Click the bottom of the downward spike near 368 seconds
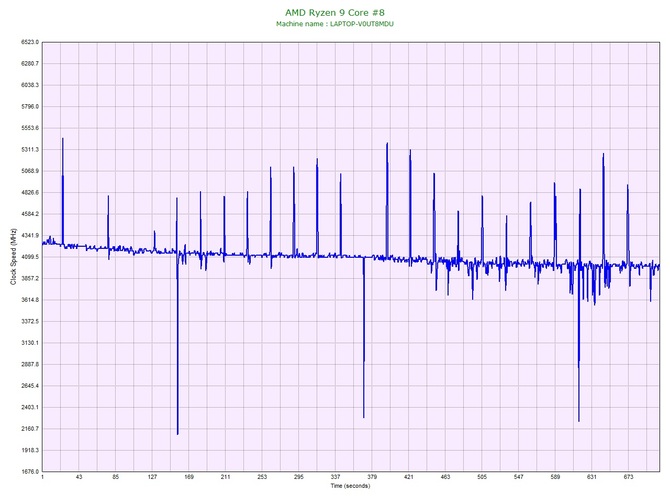 tap(364, 417)
